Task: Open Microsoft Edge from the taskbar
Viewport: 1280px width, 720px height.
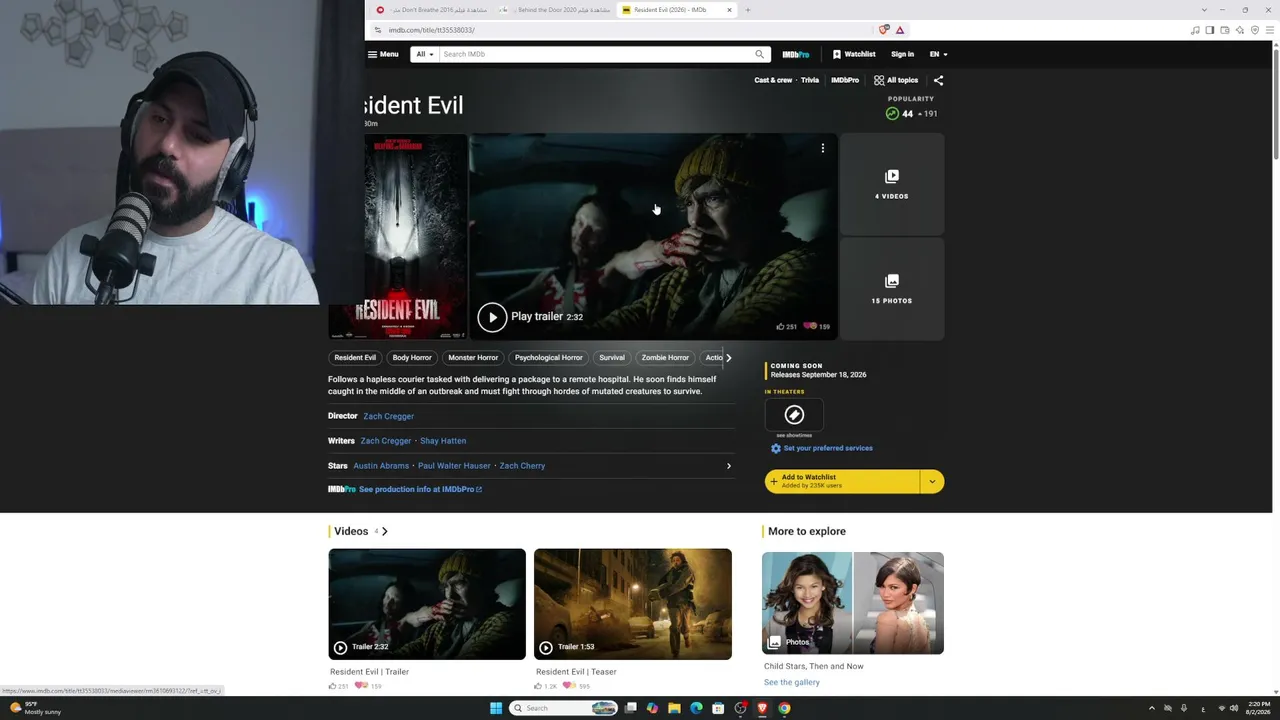Action: pos(696,708)
